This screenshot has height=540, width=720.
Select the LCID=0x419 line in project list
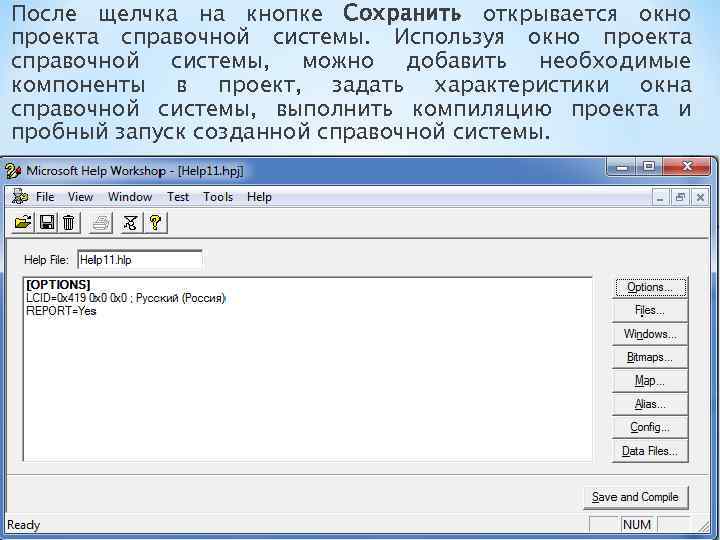pyautogui.click(x=125, y=298)
